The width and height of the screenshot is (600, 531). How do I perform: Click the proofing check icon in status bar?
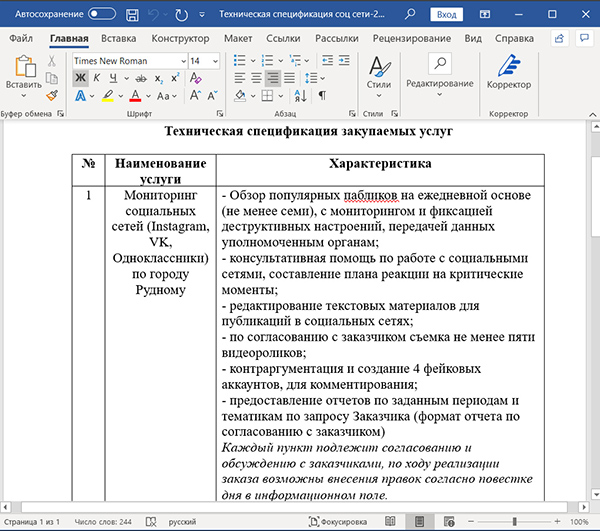151,522
